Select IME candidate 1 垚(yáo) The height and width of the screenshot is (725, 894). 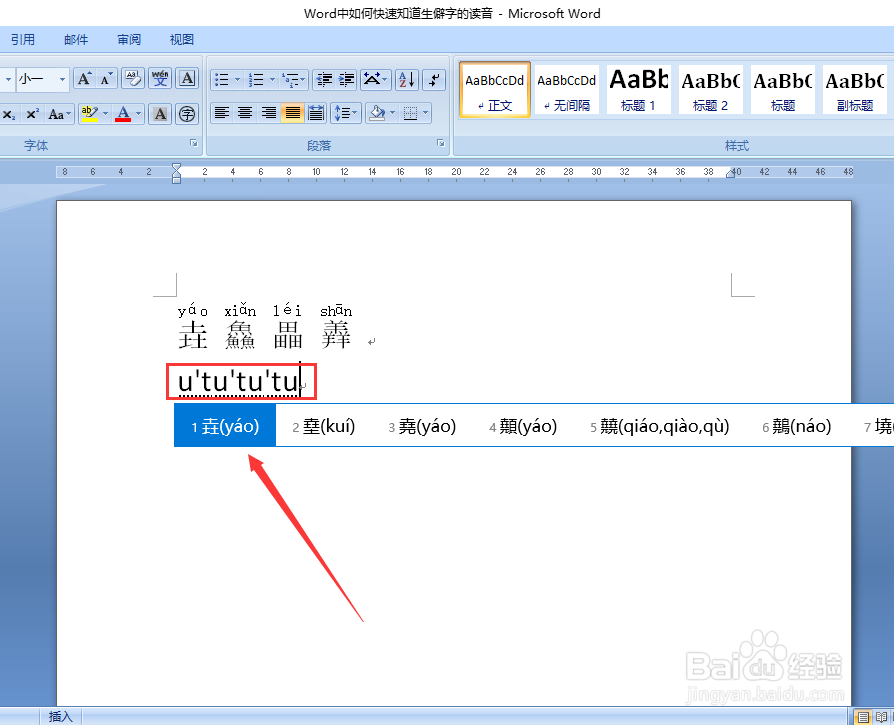225,426
